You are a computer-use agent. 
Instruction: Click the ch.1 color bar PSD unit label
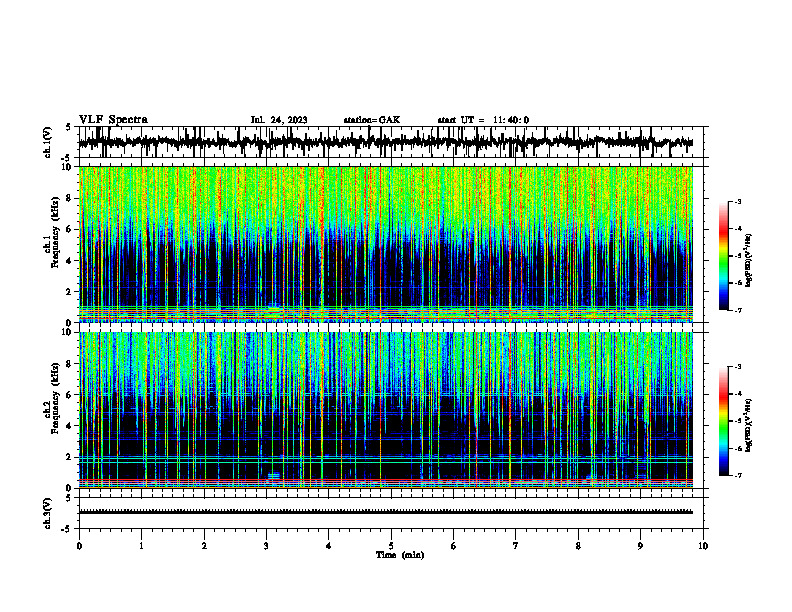[748, 260]
